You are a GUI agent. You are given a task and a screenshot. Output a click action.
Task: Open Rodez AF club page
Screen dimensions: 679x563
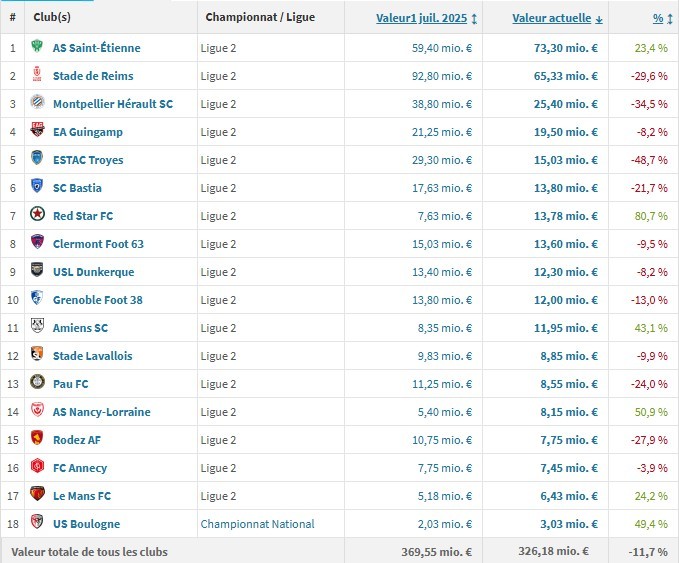(77, 440)
